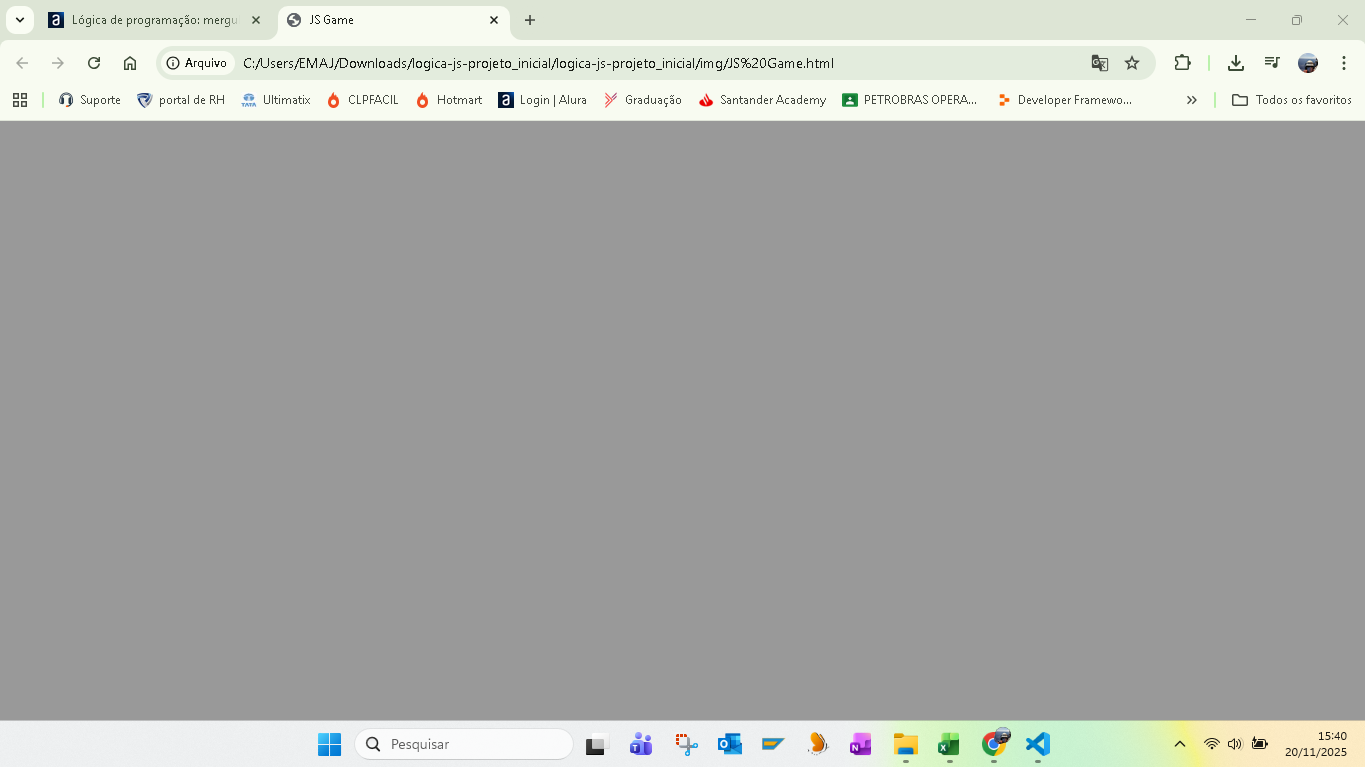Image resolution: width=1365 pixels, height=767 pixels.
Task: Go to the home page
Action: click(130, 63)
